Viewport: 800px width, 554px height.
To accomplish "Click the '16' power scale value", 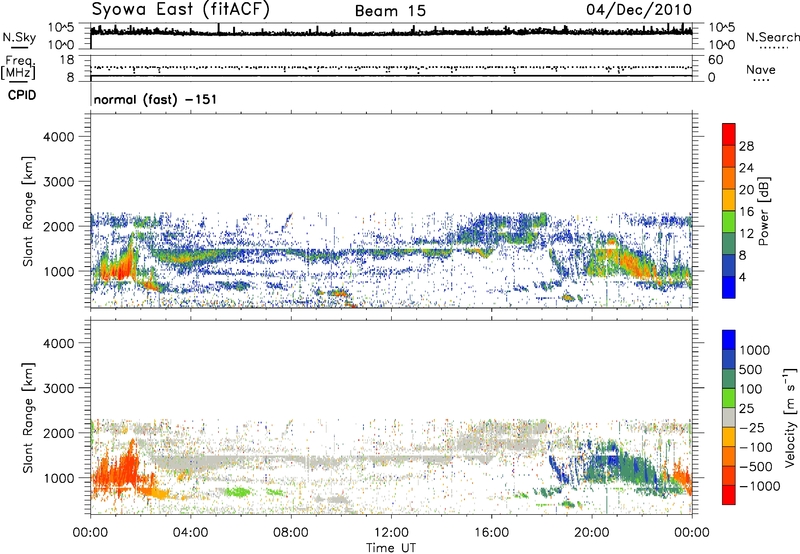I will click(746, 212).
